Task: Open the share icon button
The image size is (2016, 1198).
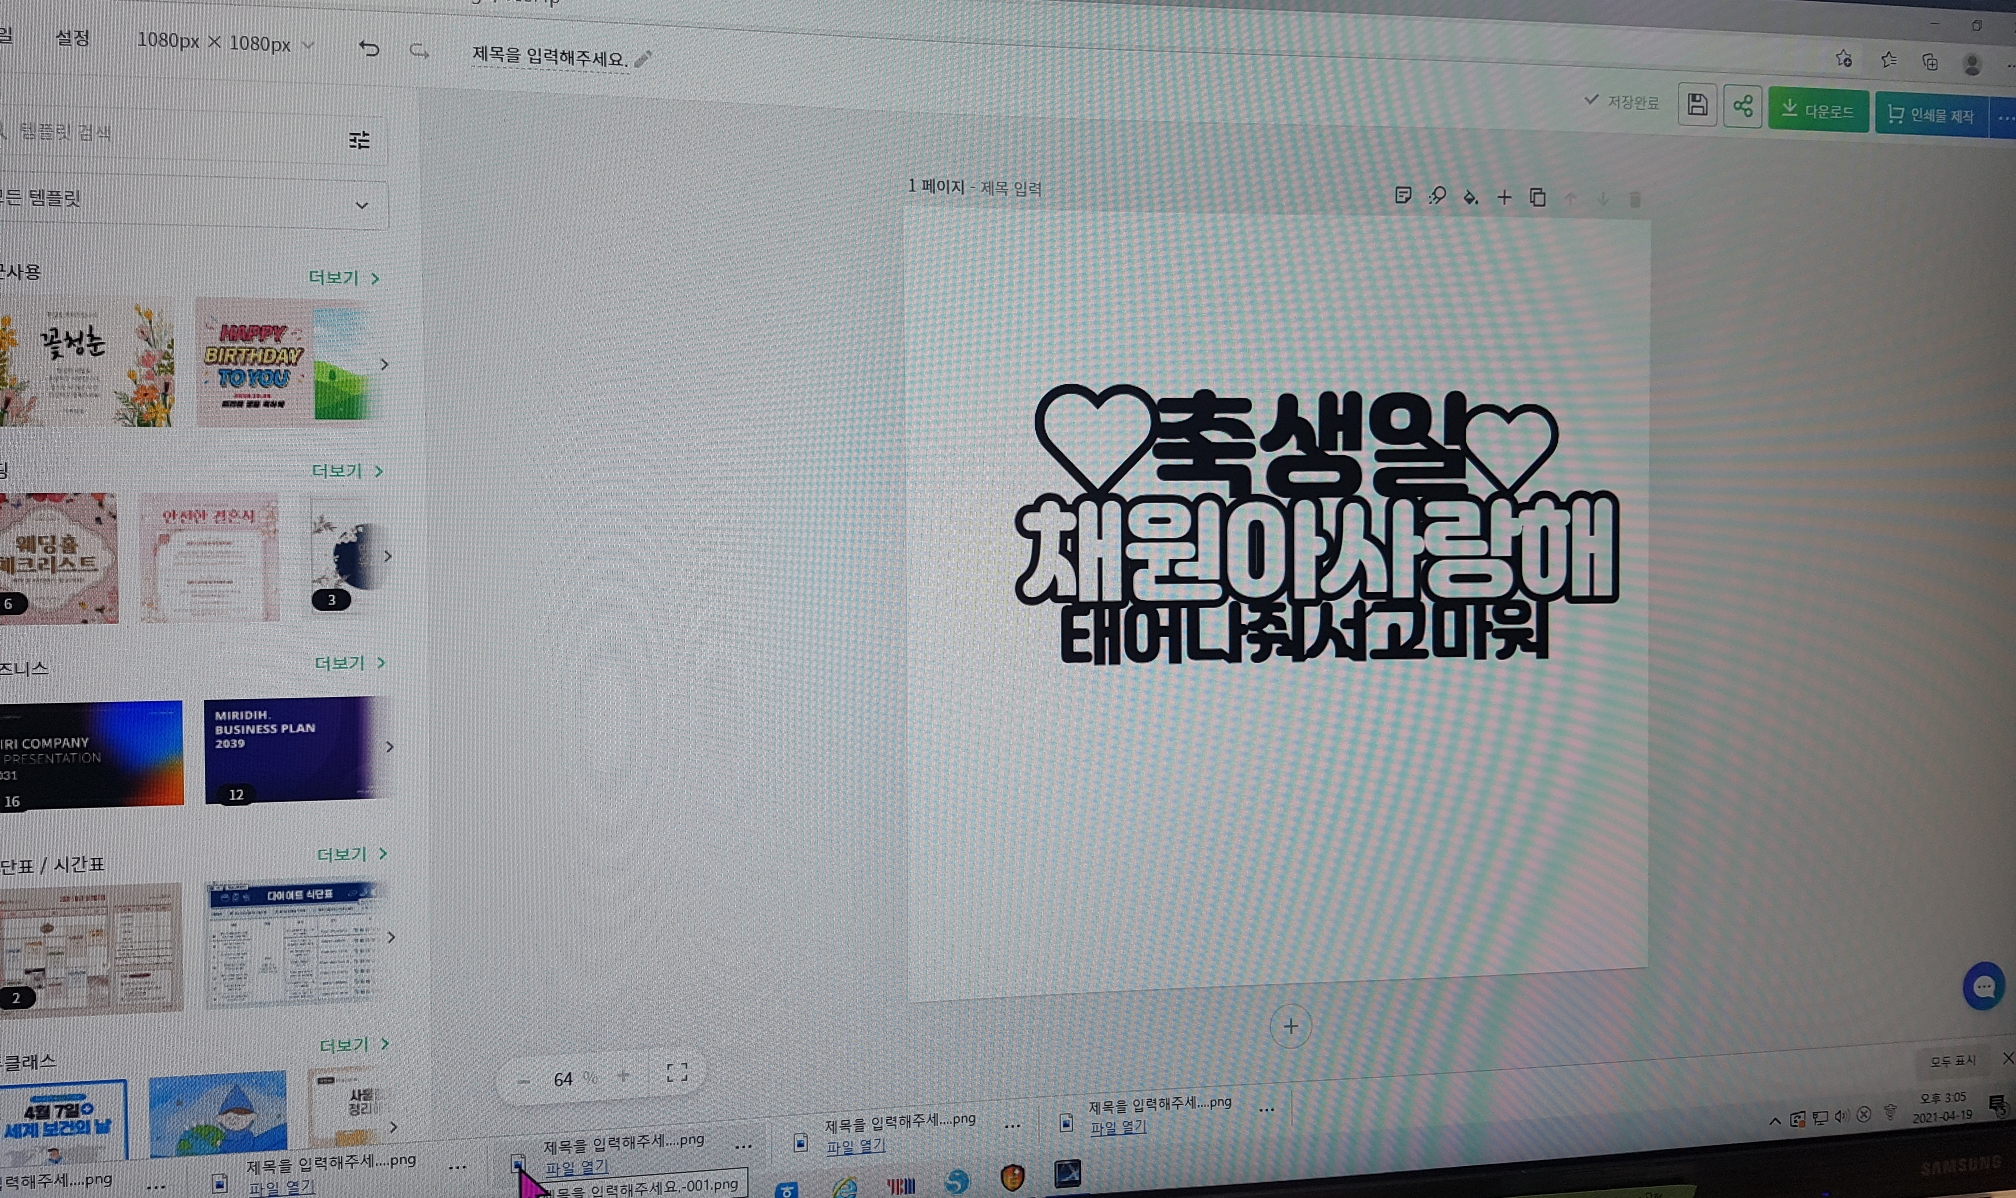Action: 1742,106
